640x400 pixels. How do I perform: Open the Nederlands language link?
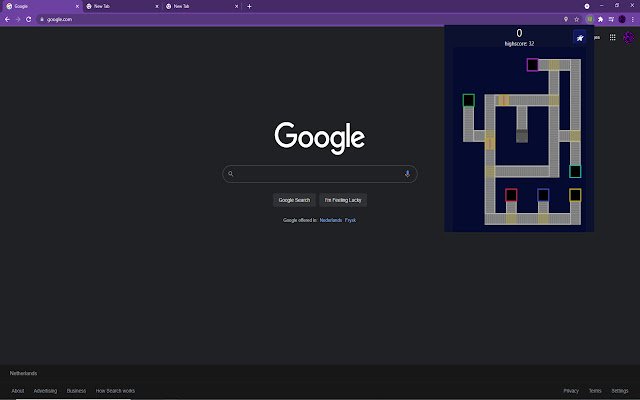pos(331,220)
